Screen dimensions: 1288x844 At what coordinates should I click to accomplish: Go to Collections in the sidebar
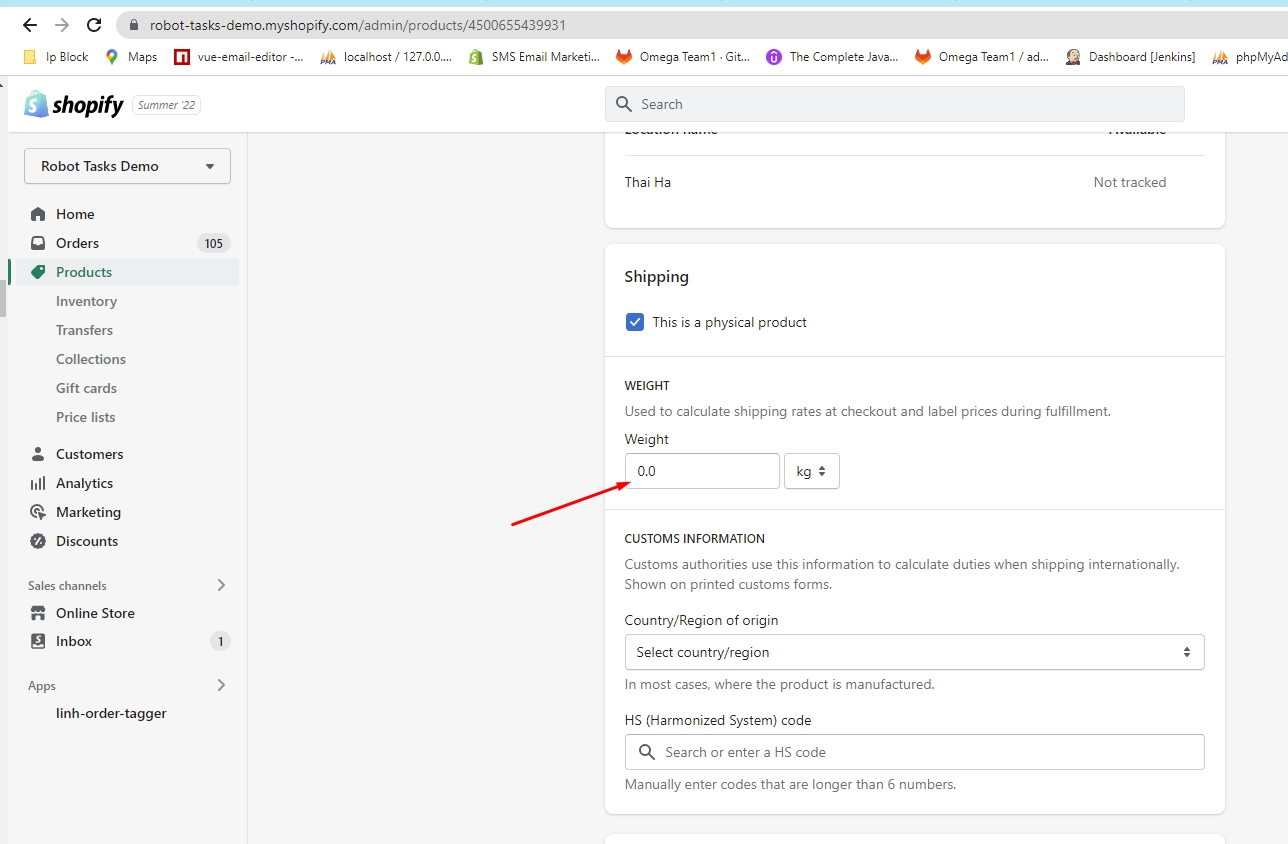coord(91,359)
